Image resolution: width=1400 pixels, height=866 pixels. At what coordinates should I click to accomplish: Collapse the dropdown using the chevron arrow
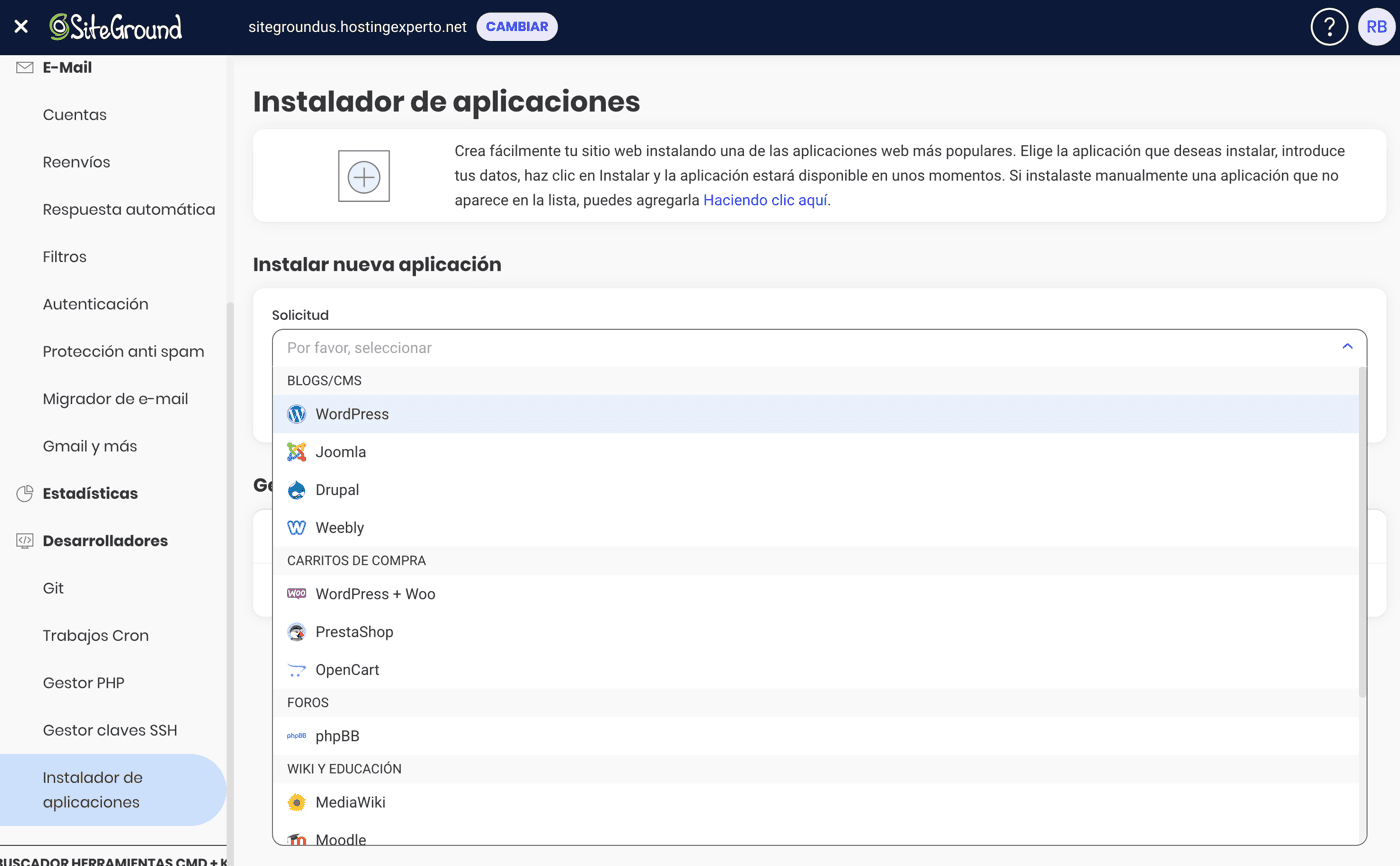[x=1347, y=347]
